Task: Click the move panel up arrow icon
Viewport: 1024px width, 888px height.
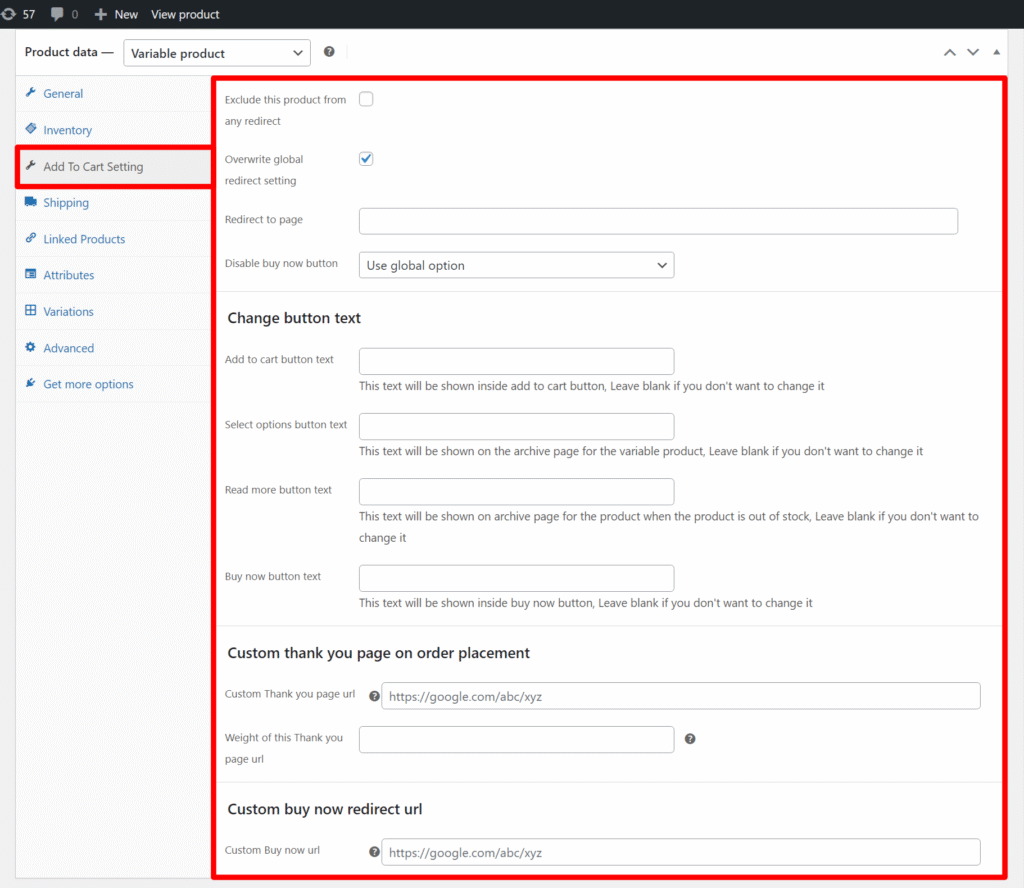Action: (x=950, y=52)
